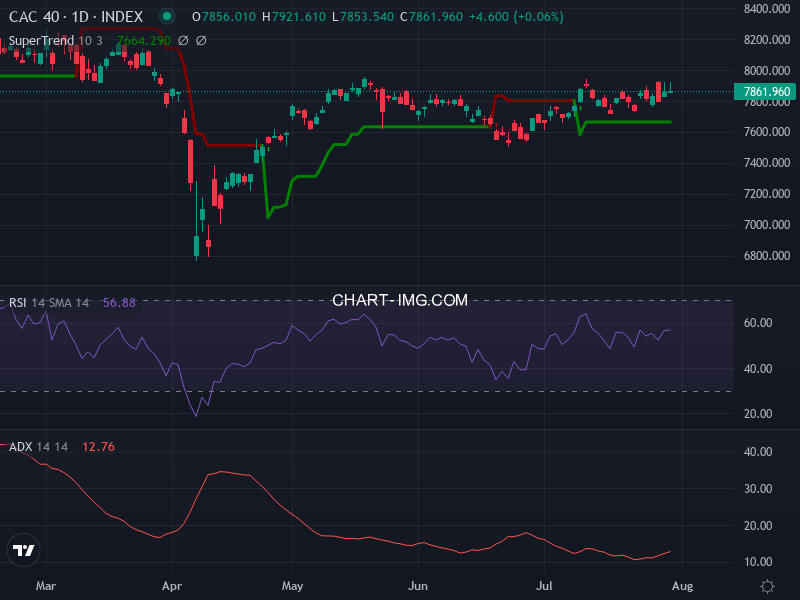Click the 8000.000 price scale label
Viewport: 800px width, 600px height.
tap(767, 70)
